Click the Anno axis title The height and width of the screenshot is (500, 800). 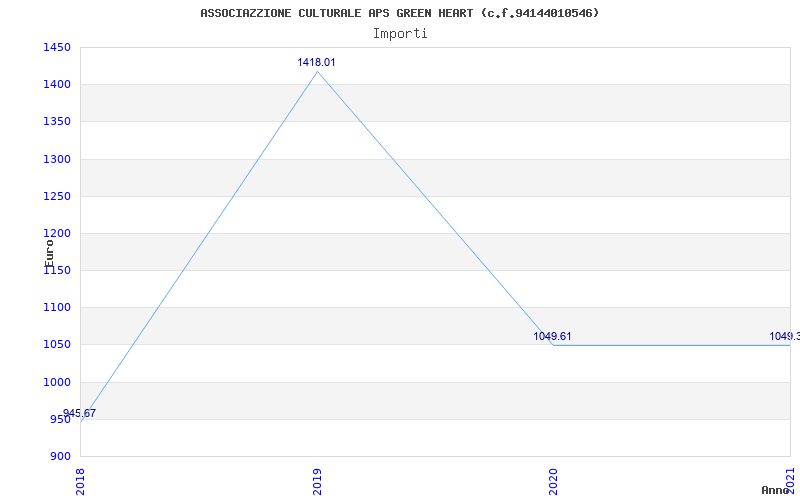pyautogui.click(x=776, y=490)
